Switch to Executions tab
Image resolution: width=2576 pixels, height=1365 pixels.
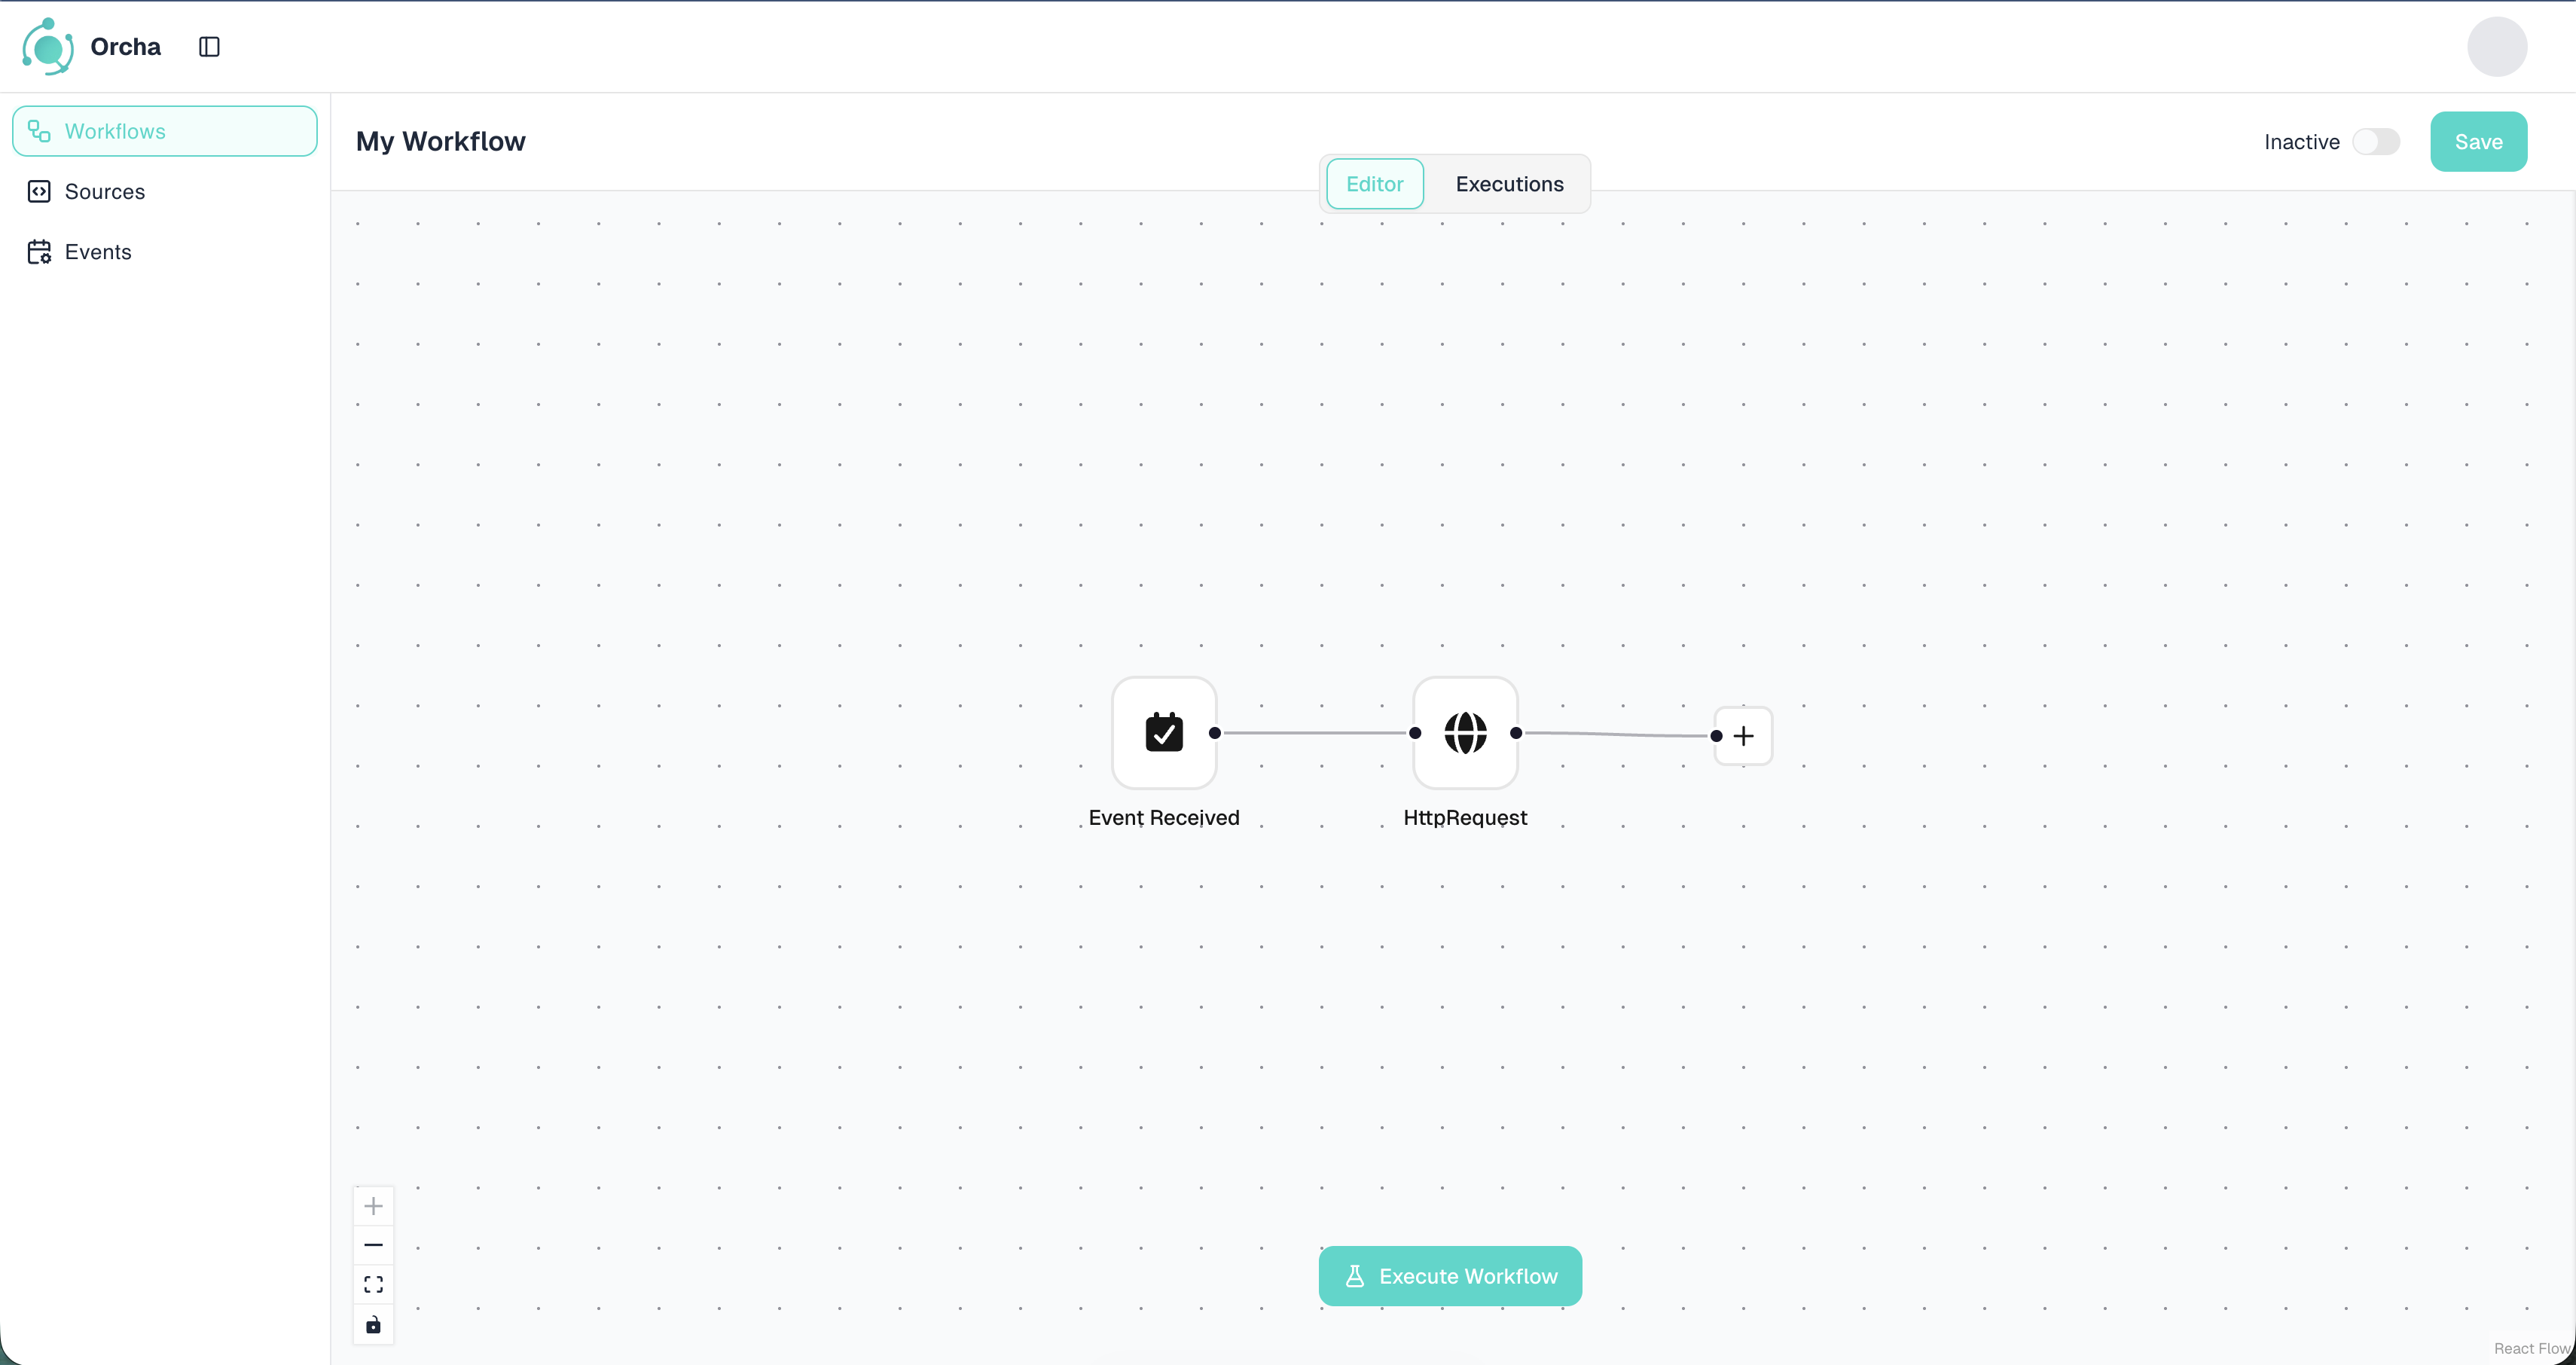[1509, 184]
